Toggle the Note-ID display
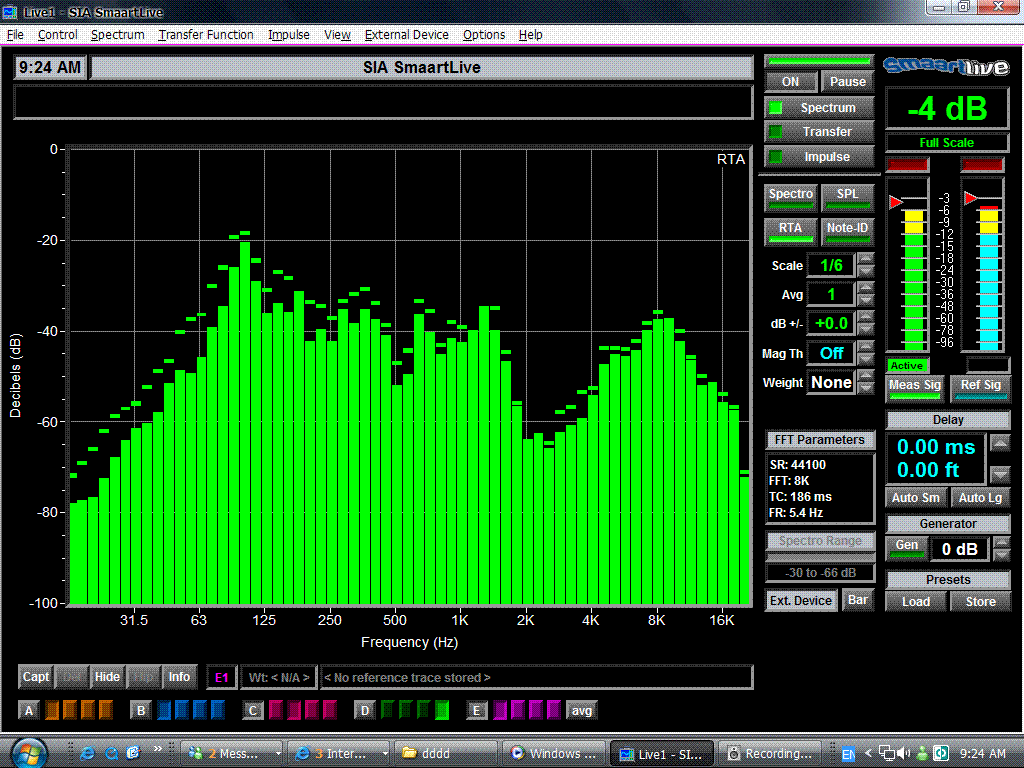Viewport: 1024px width, 768px height. pyautogui.click(x=847, y=231)
